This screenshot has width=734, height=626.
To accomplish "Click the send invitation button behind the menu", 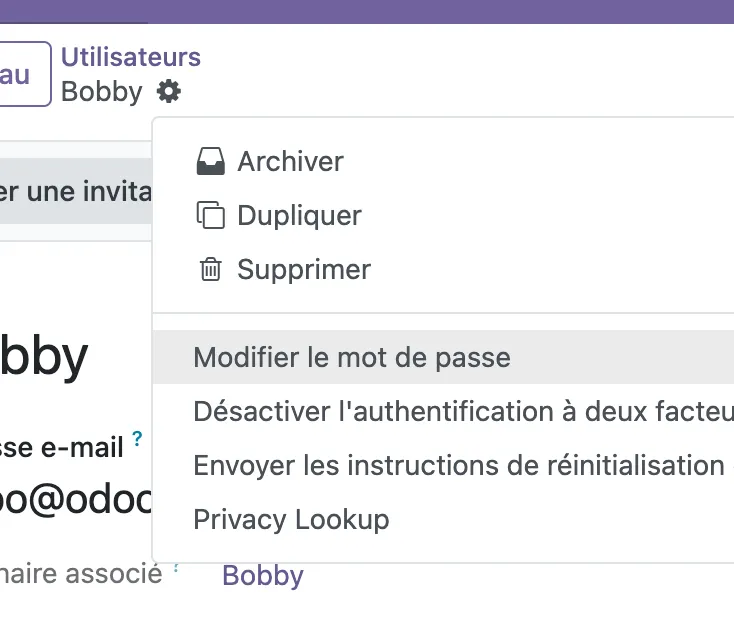I will (x=75, y=191).
